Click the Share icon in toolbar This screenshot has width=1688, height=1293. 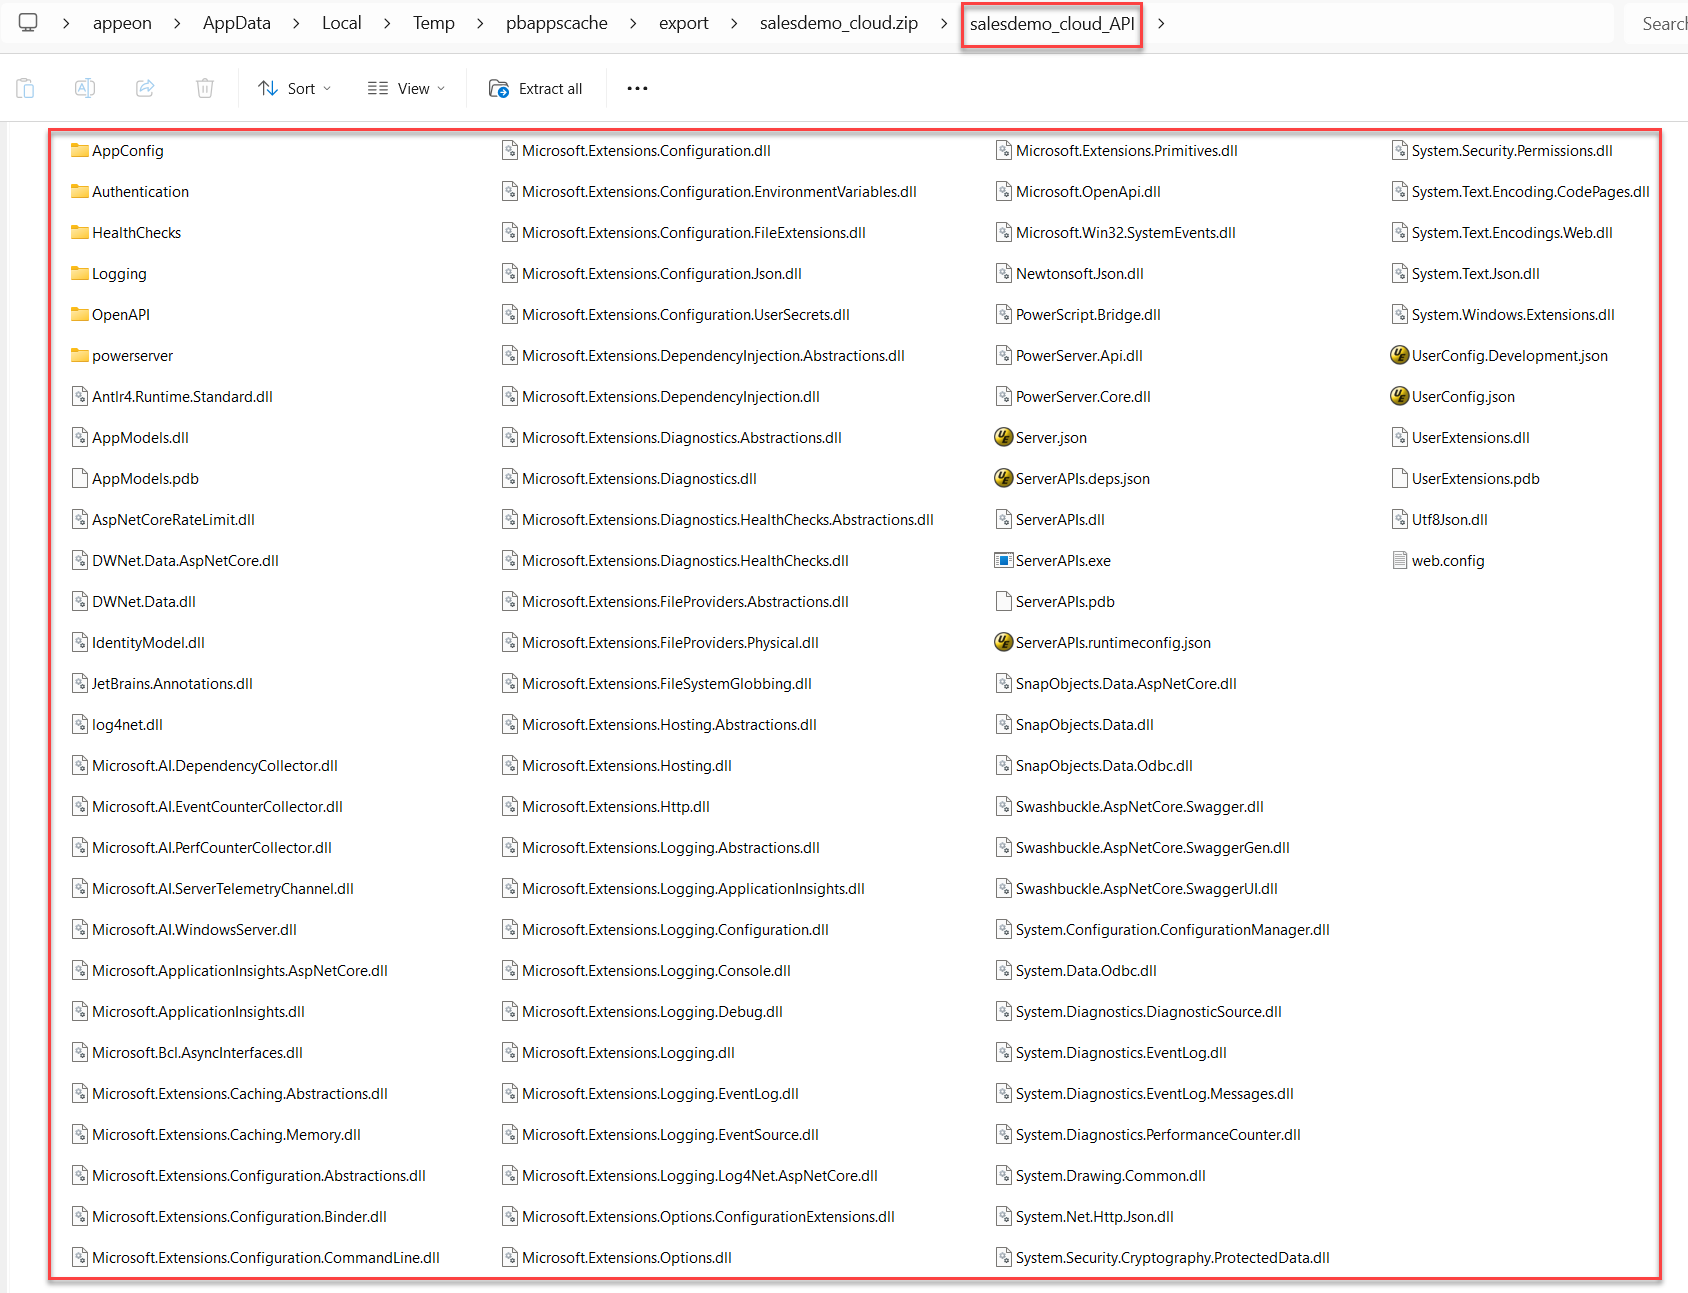point(145,88)
